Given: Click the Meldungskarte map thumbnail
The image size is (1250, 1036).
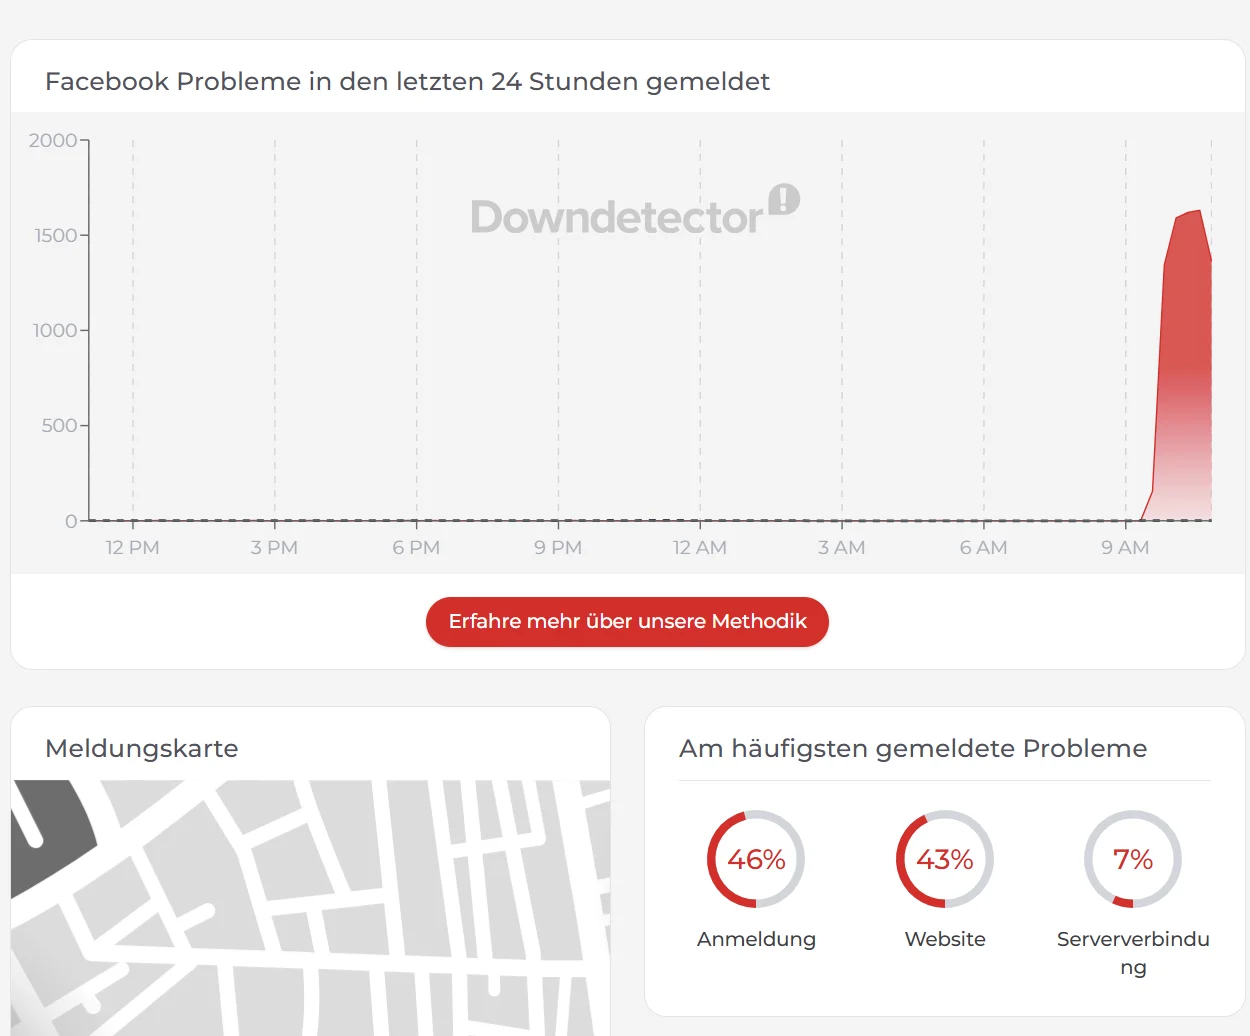Looking at the screenshot, I should [311, 908].
